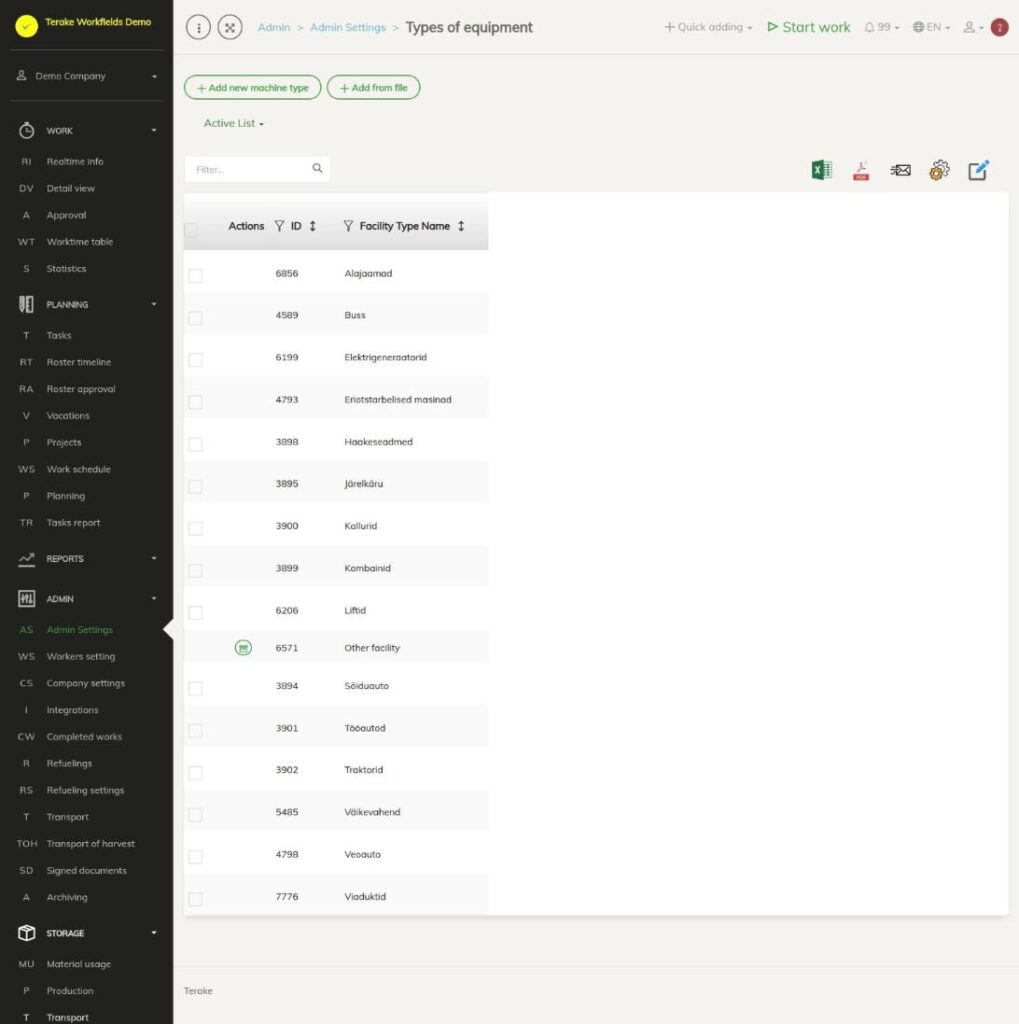Open the user profile dropdown
The image size is (1019, 1024).
click(973, 27)
